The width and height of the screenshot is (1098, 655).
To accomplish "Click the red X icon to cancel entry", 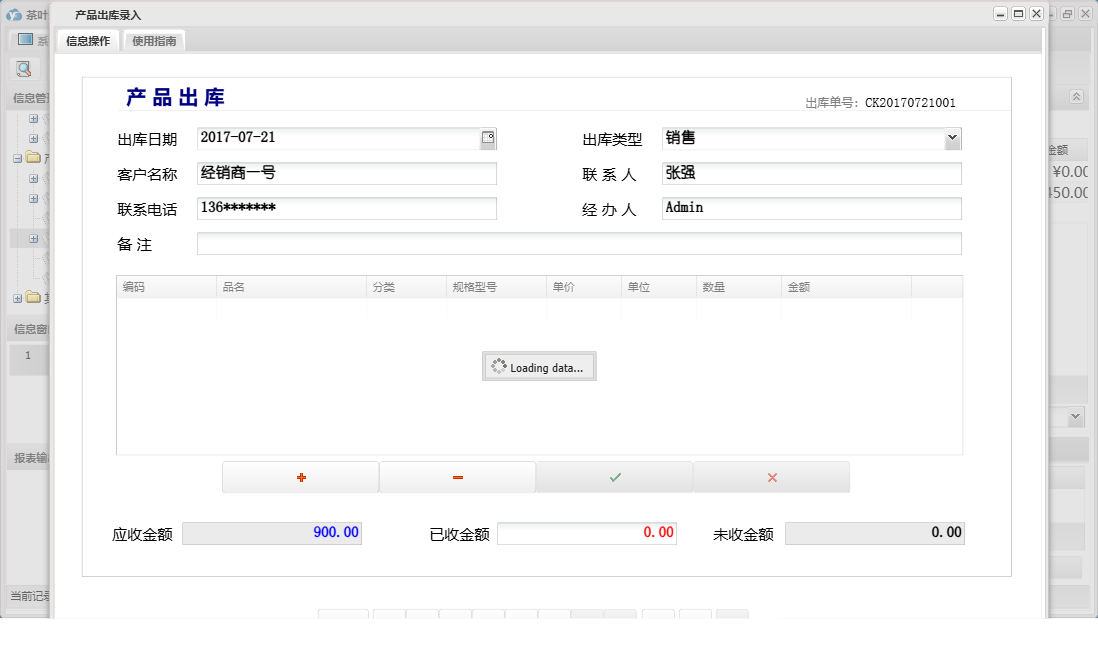I will [771, 477].
